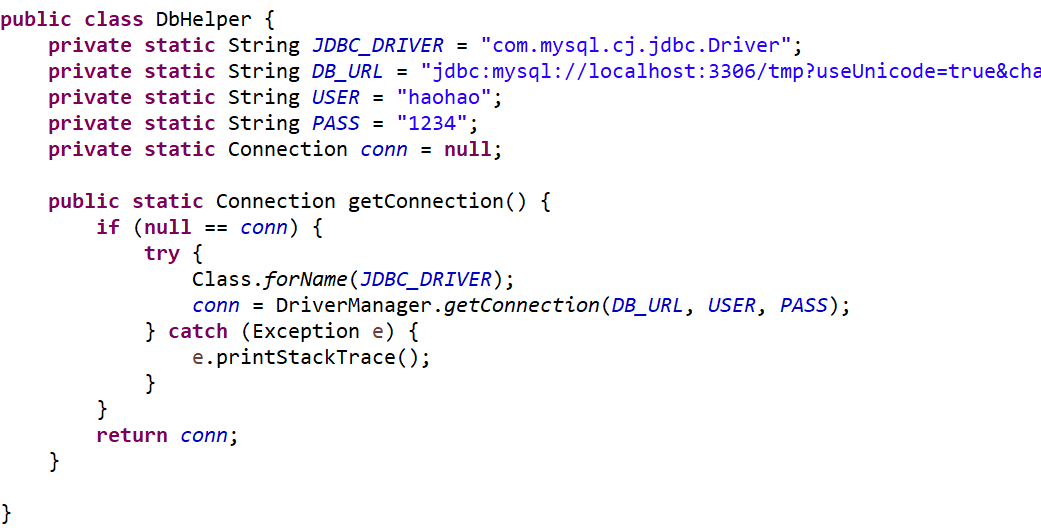Click the conn variable in Connection declaration
This screenshot has height=530, width=1041.
coord(384,149)
